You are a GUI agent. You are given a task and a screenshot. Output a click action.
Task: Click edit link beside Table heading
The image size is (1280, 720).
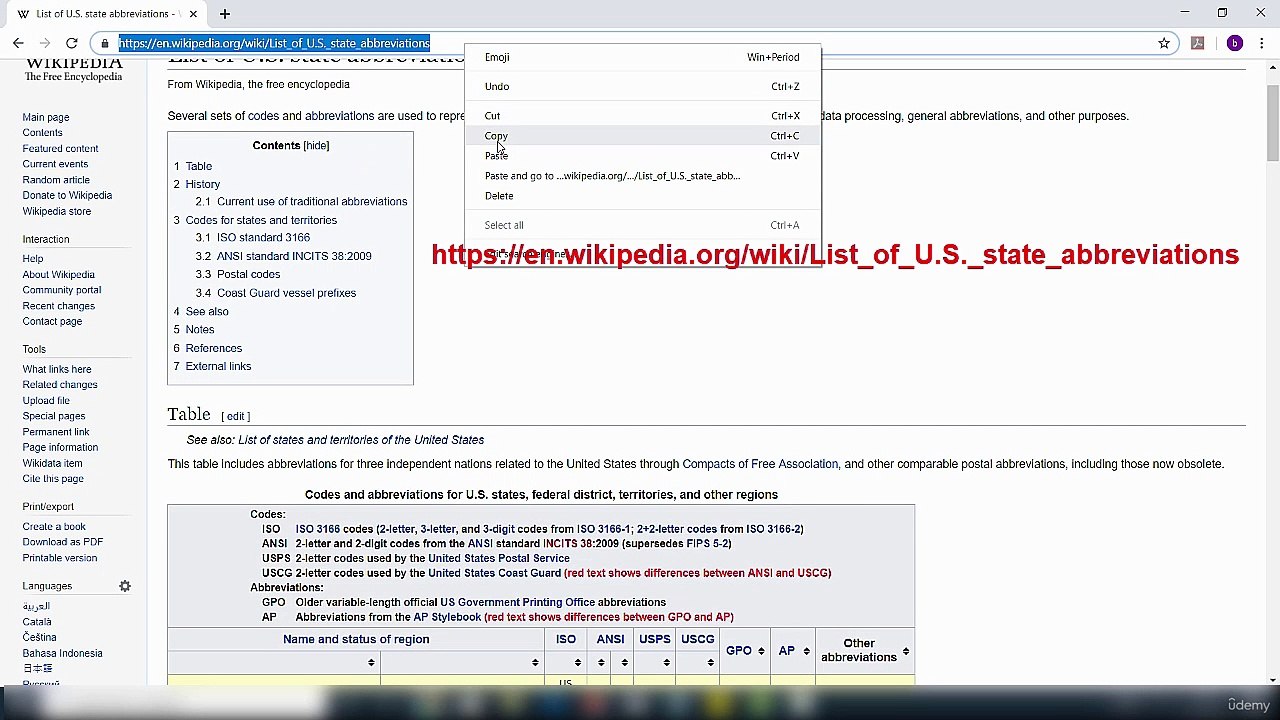(x=235, y=416)
